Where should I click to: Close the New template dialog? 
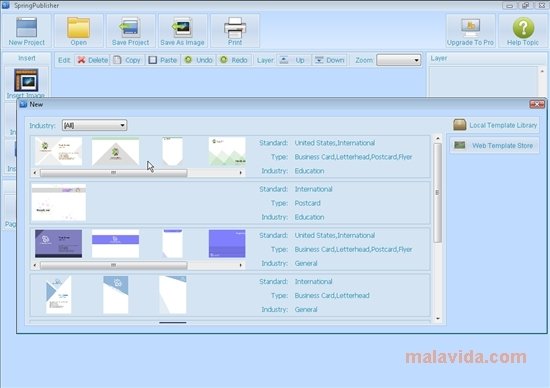coord(537,104)
